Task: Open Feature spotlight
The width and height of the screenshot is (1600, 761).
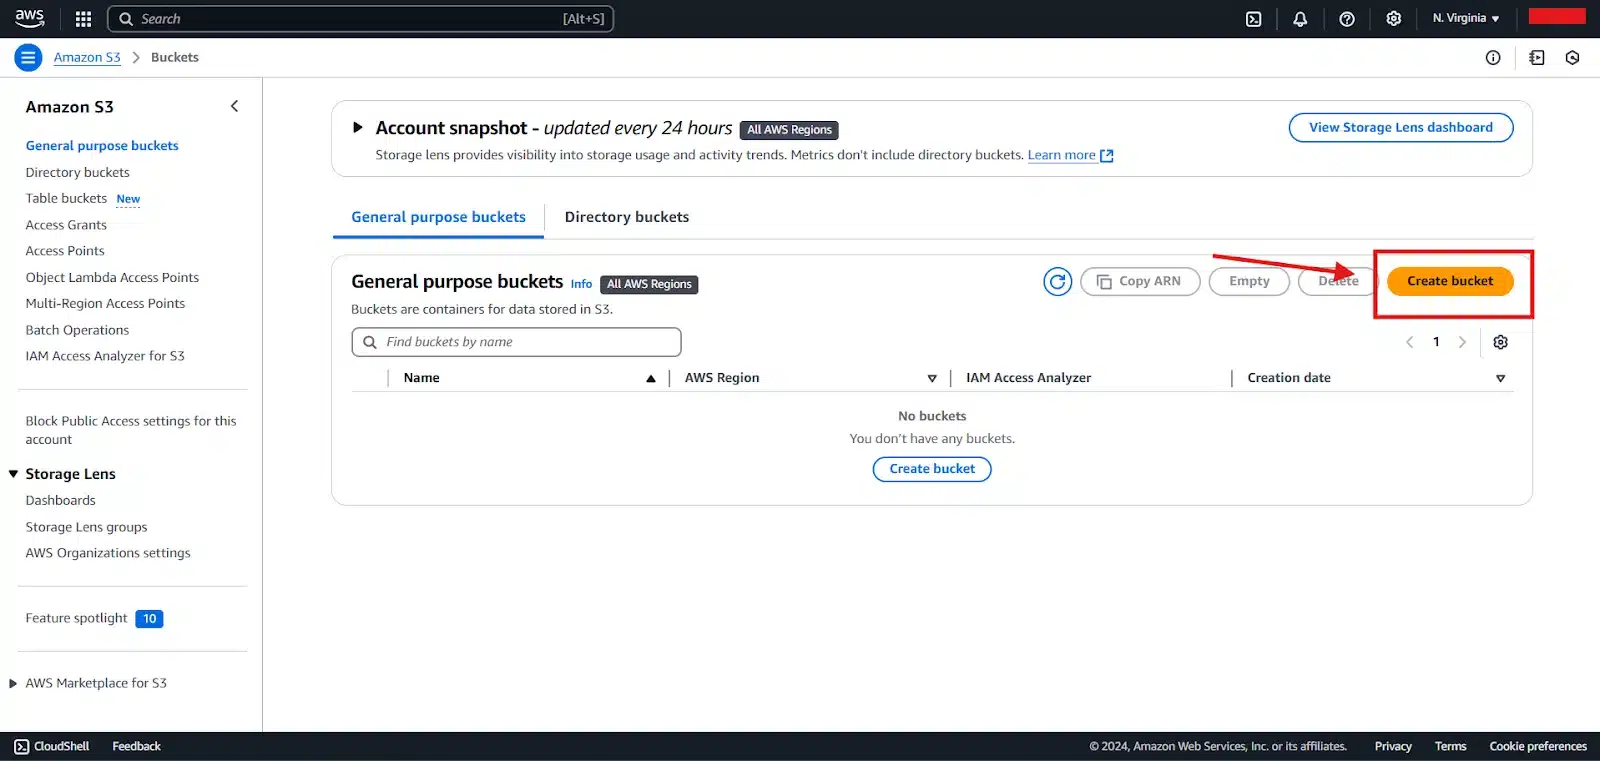Action: [x=76, y=618]
